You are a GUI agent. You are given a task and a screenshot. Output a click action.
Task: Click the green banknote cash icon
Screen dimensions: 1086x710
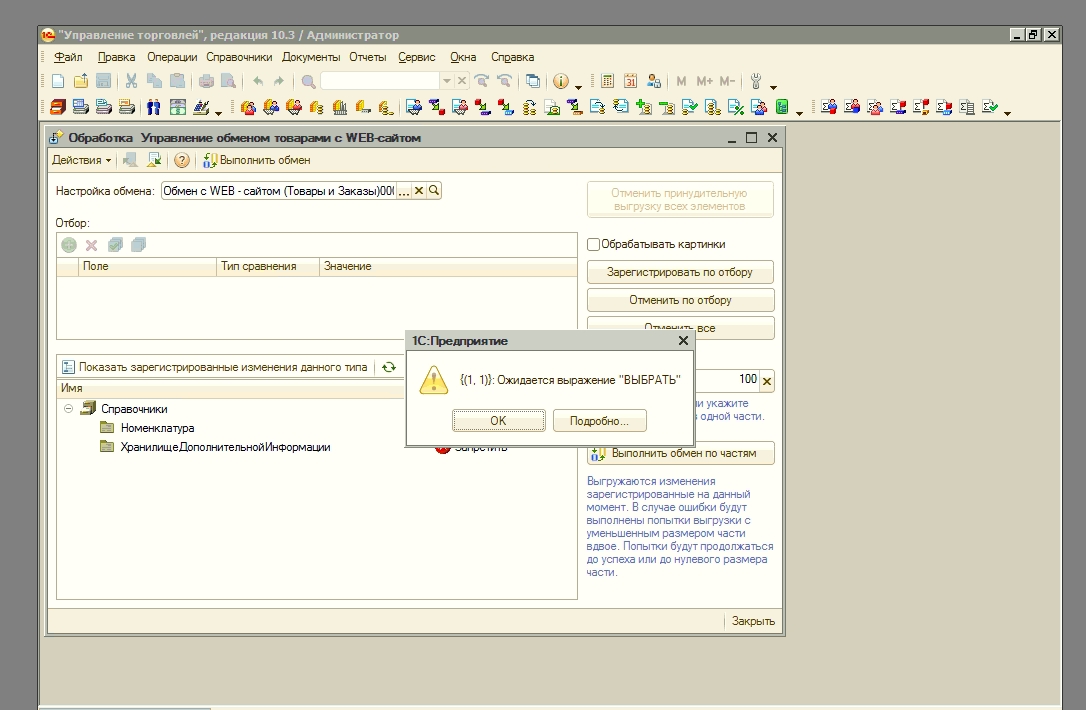(178, 107)
